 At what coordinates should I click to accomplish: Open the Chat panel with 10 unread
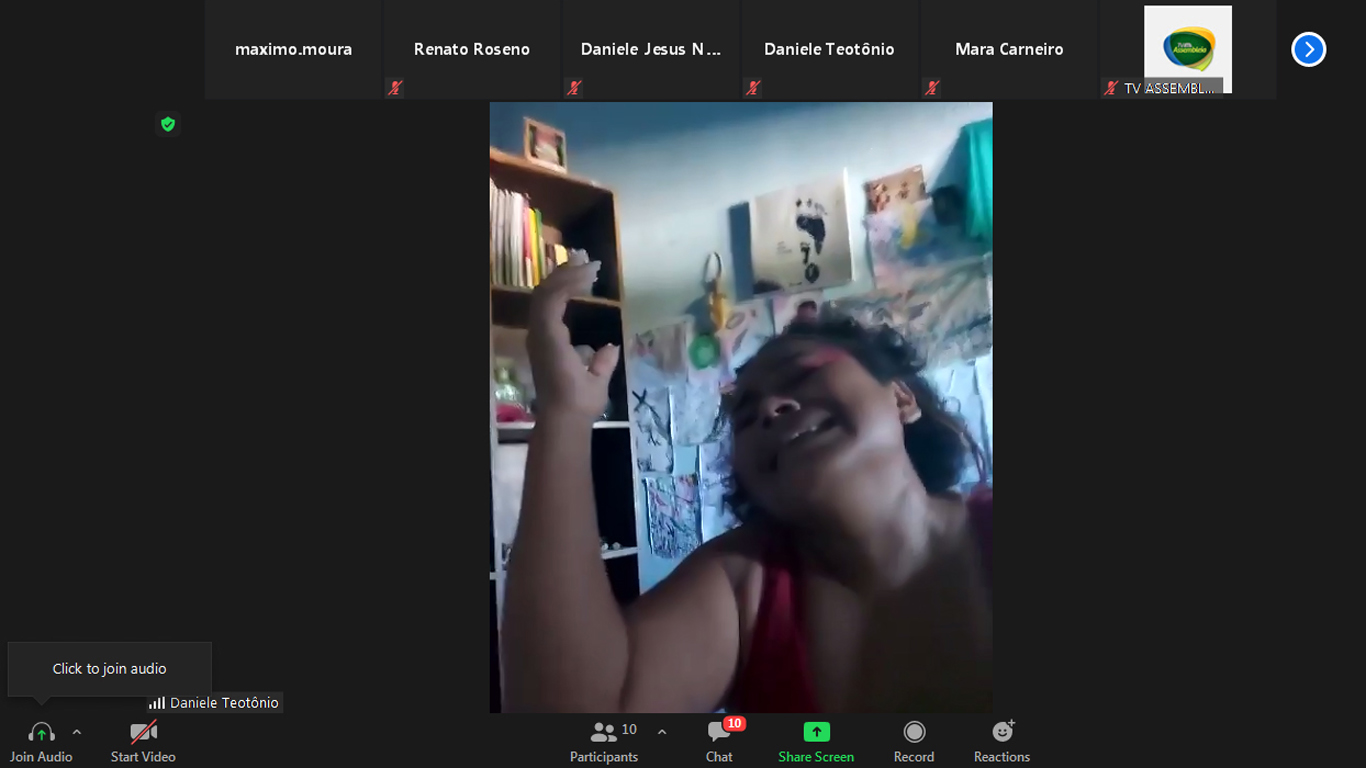719,741
